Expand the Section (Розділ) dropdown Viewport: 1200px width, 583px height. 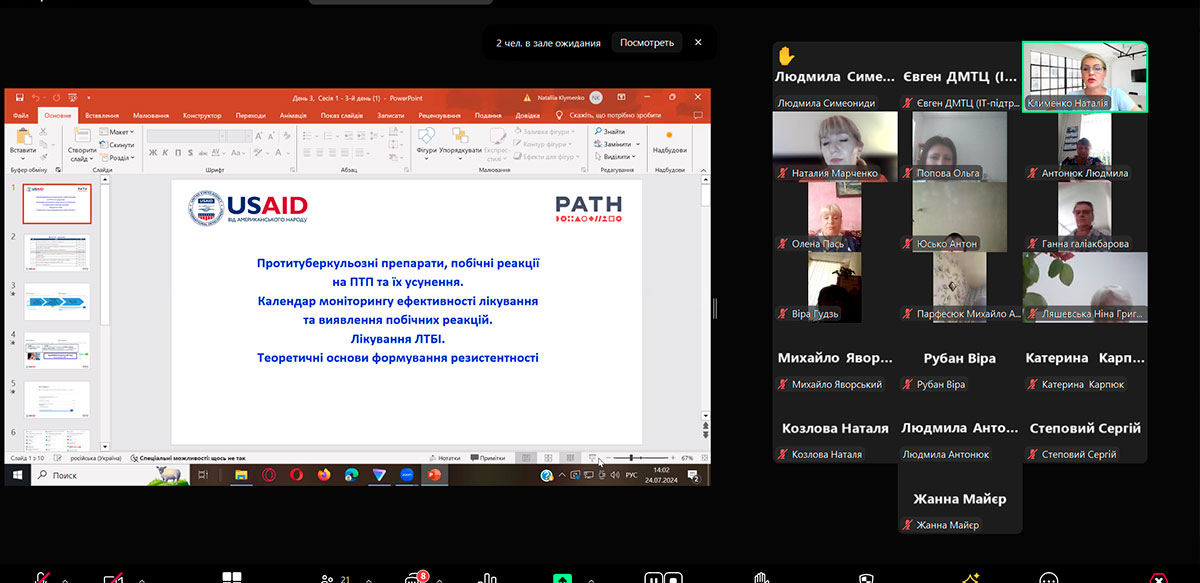point(119,158)
